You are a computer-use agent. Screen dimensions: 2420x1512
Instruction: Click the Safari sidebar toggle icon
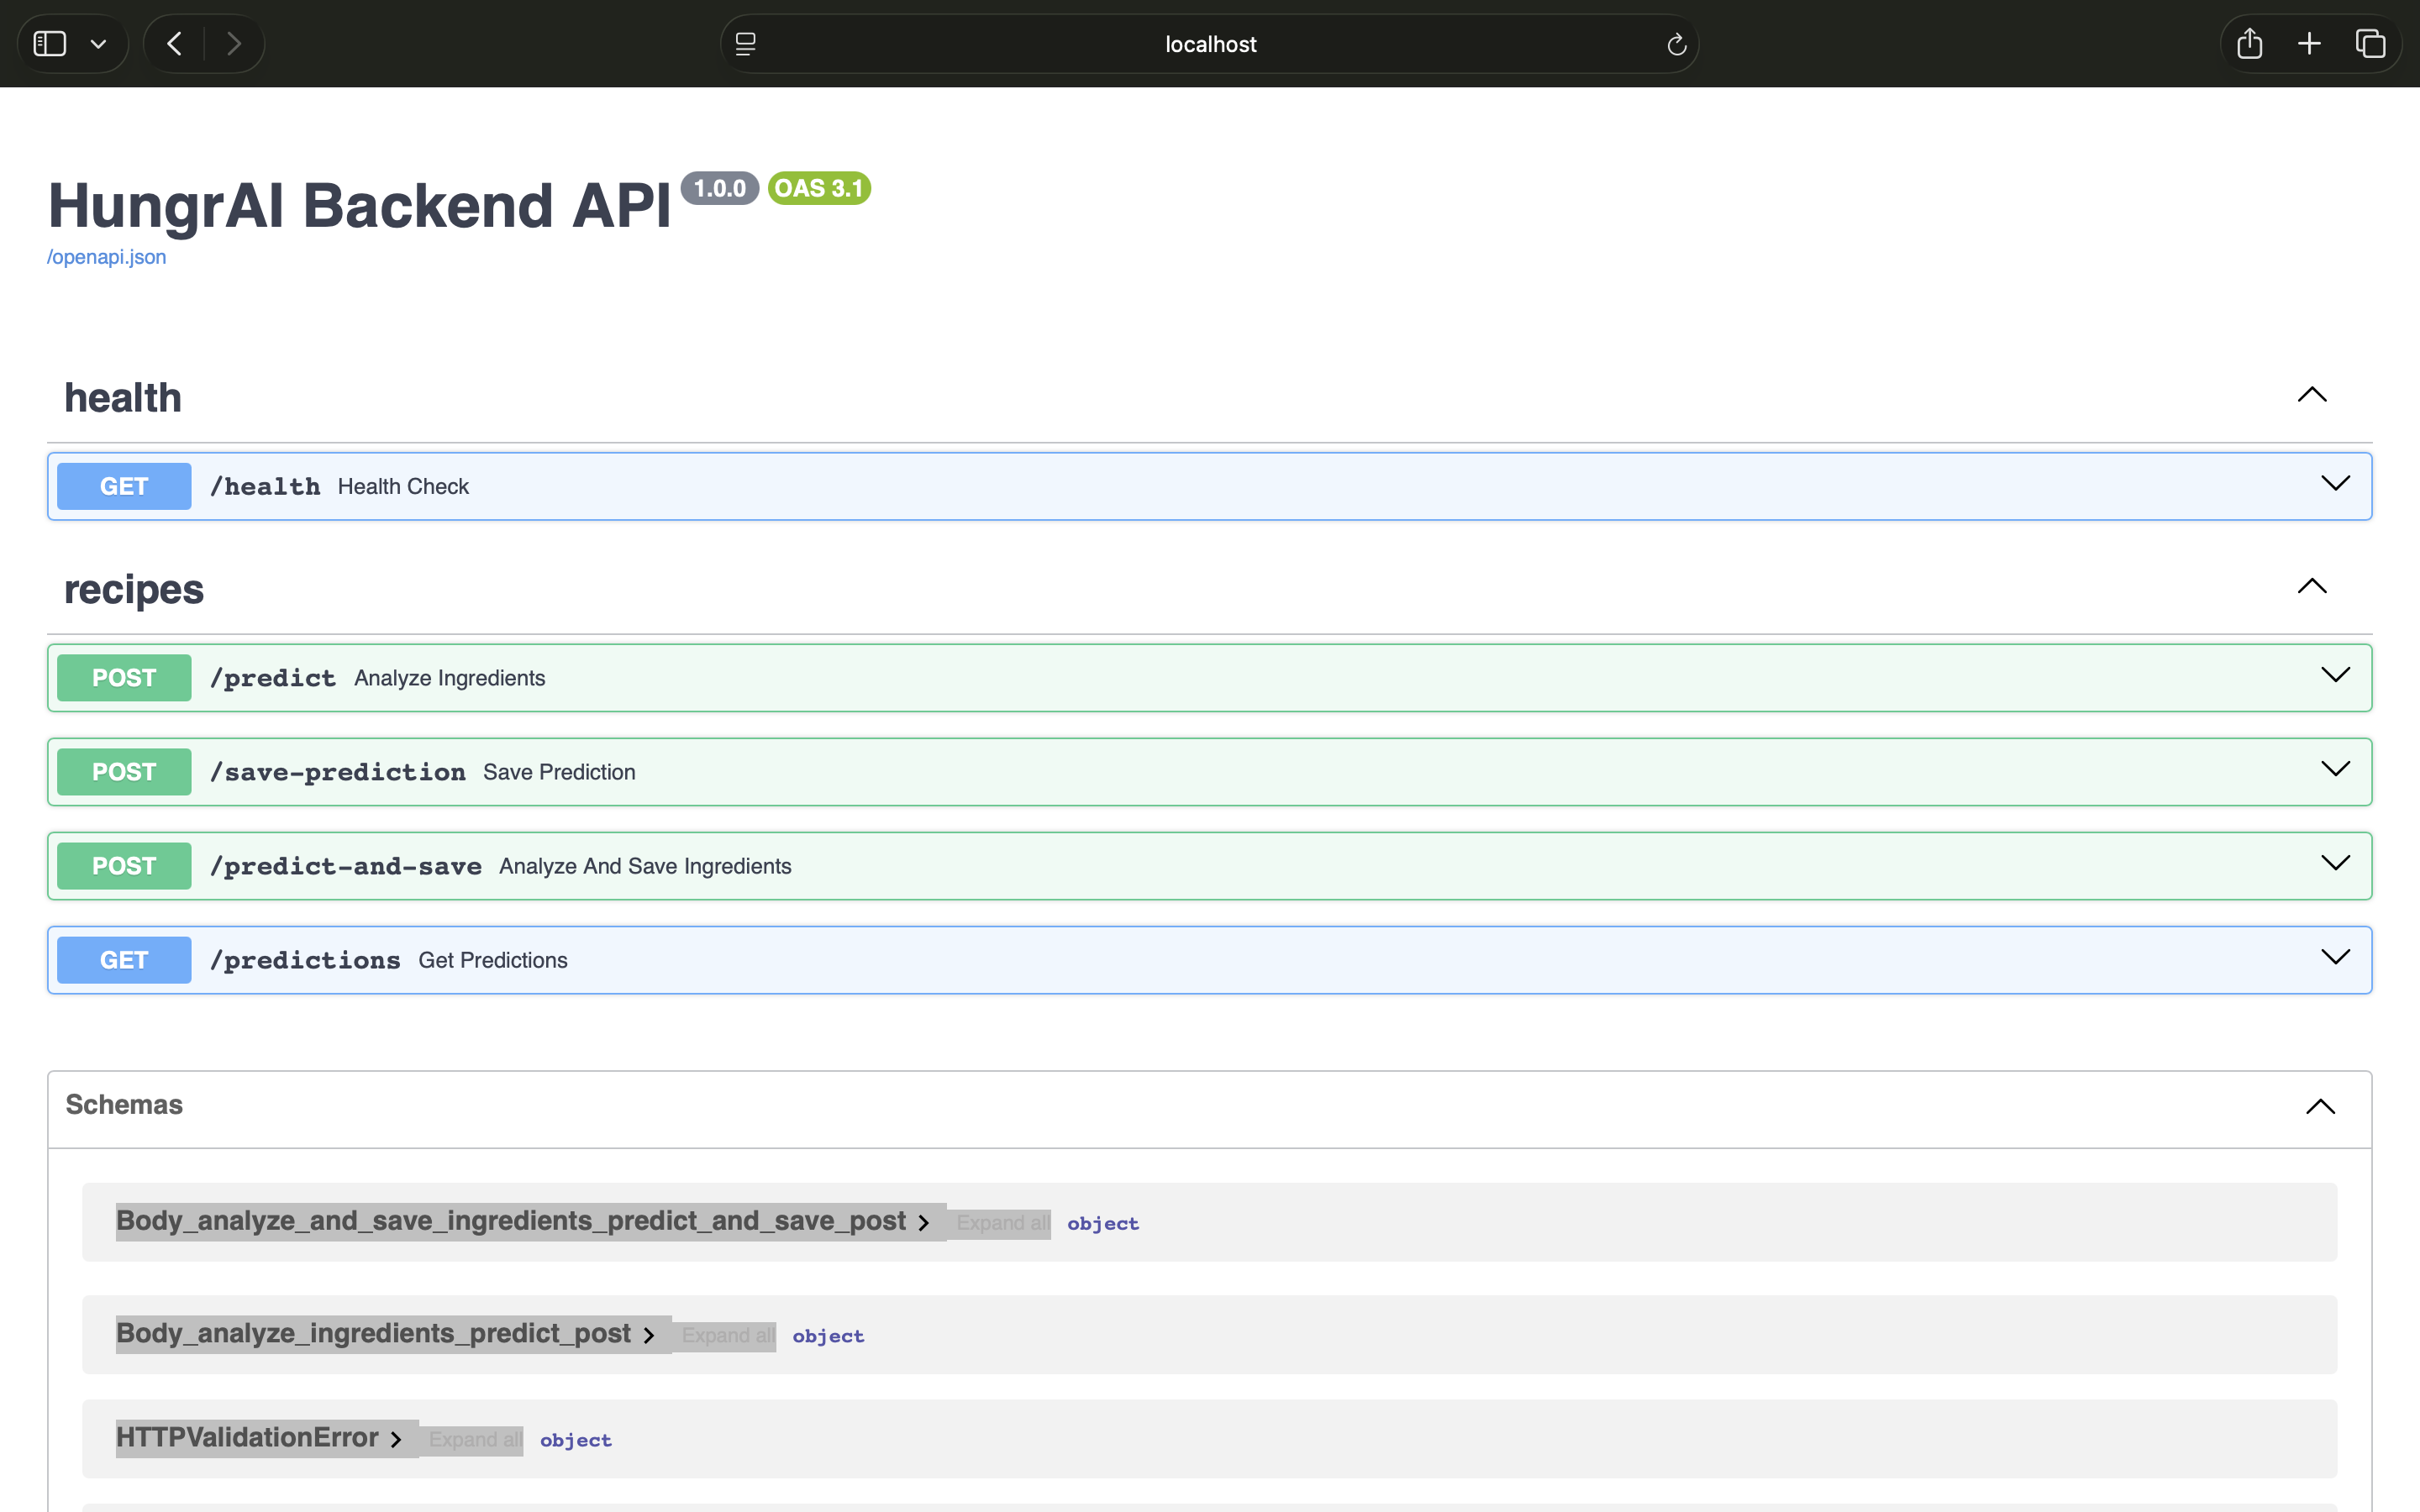pyautogui.click(x=50, y=44)
